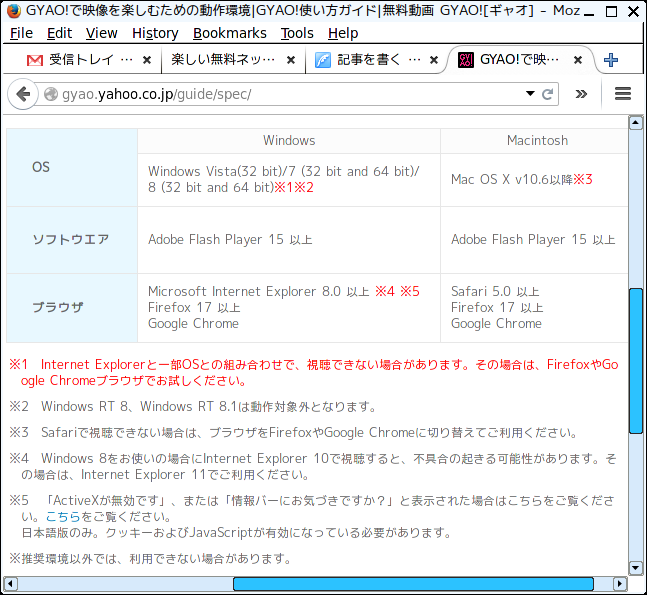Click the Windows column header
Image resolution: width=647 pixels, height=595 pixels.
(289, 141)
